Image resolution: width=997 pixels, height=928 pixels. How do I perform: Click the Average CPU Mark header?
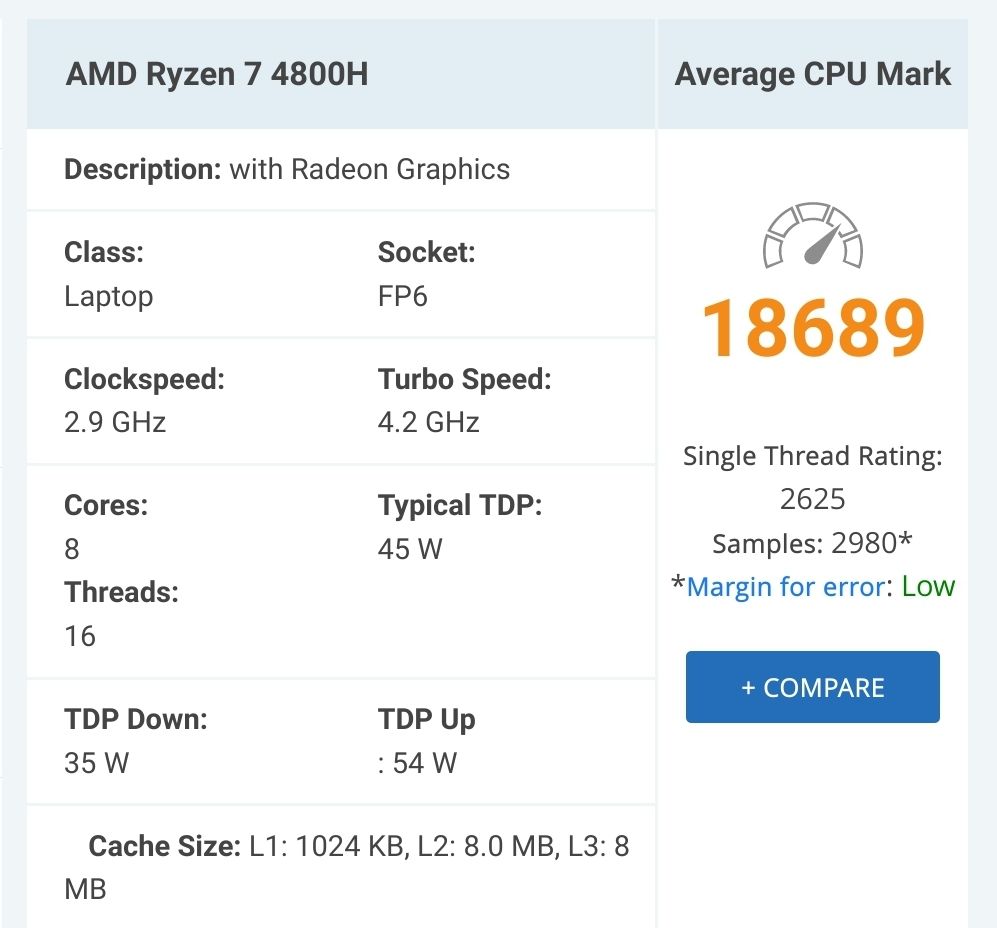tap(812, 74)
